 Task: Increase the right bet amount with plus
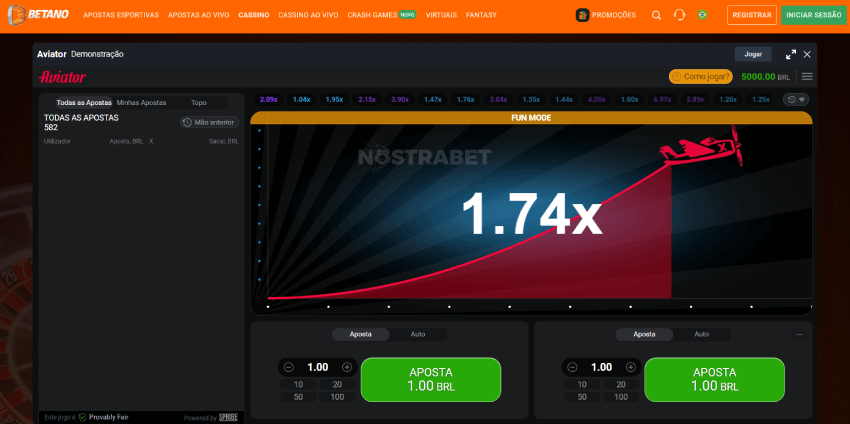point(630,367)
